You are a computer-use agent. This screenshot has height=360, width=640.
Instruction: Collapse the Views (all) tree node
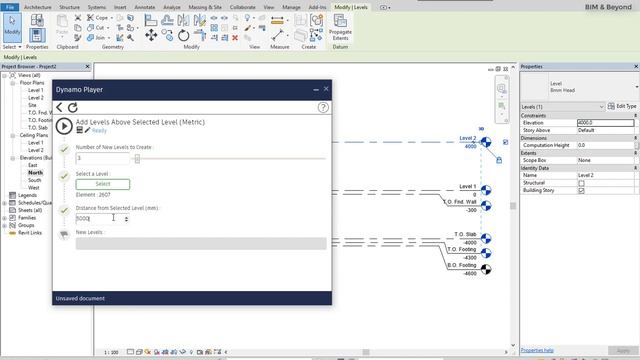pos(5,76)
